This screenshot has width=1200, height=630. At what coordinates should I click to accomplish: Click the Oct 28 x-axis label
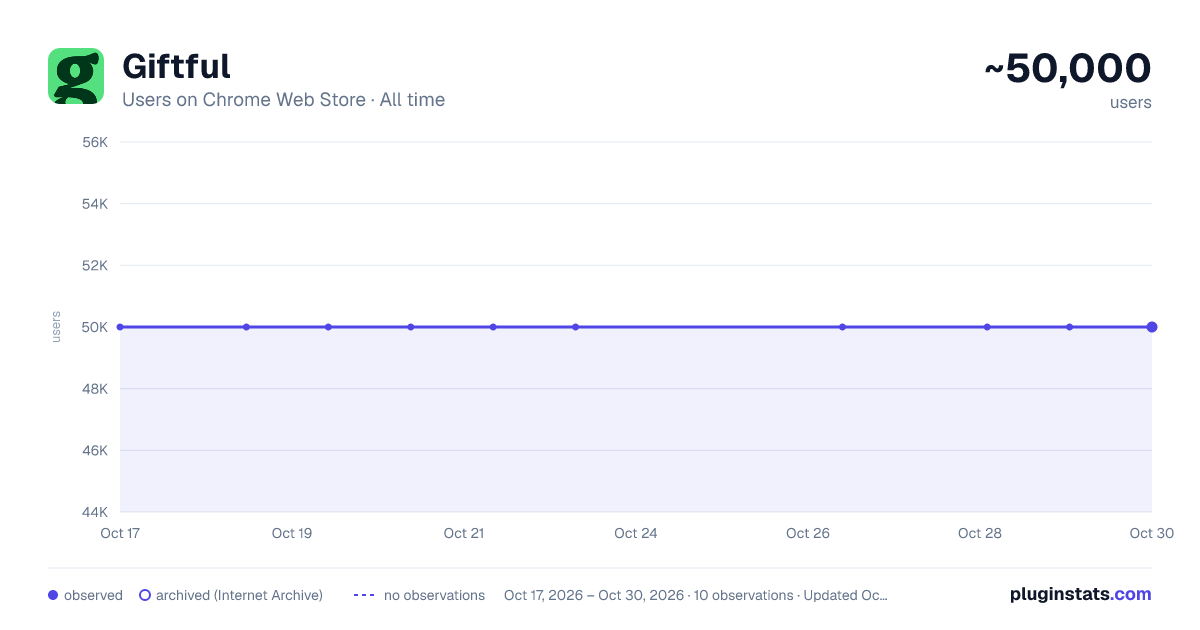(980, 533)
